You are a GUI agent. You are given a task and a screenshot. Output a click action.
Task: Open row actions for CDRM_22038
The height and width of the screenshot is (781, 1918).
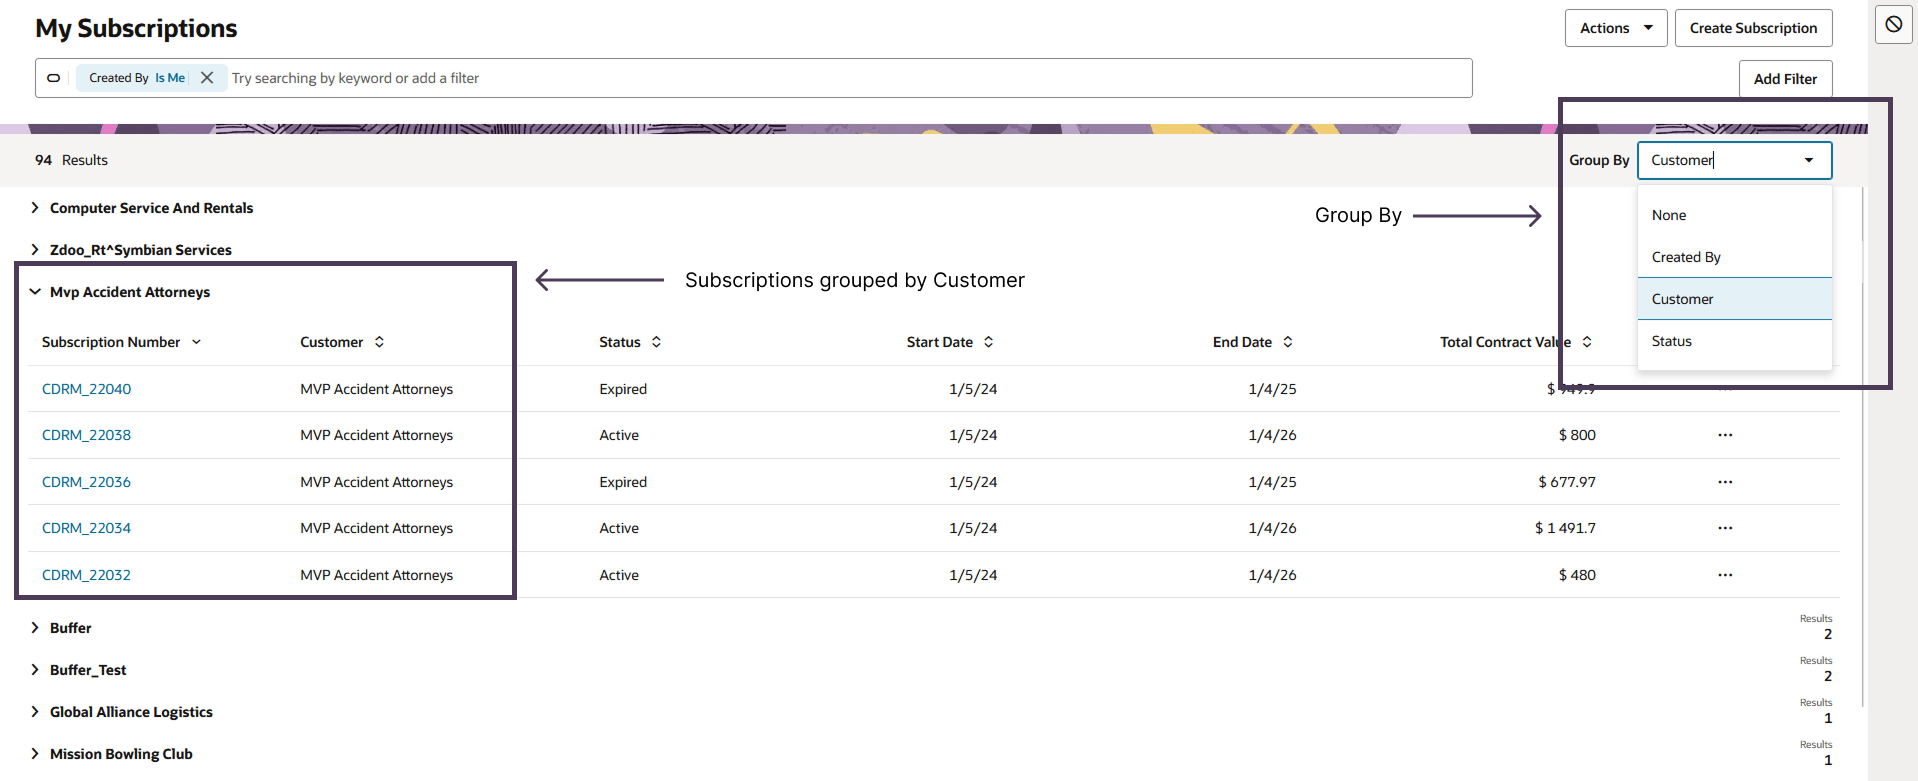point(1725,435)
